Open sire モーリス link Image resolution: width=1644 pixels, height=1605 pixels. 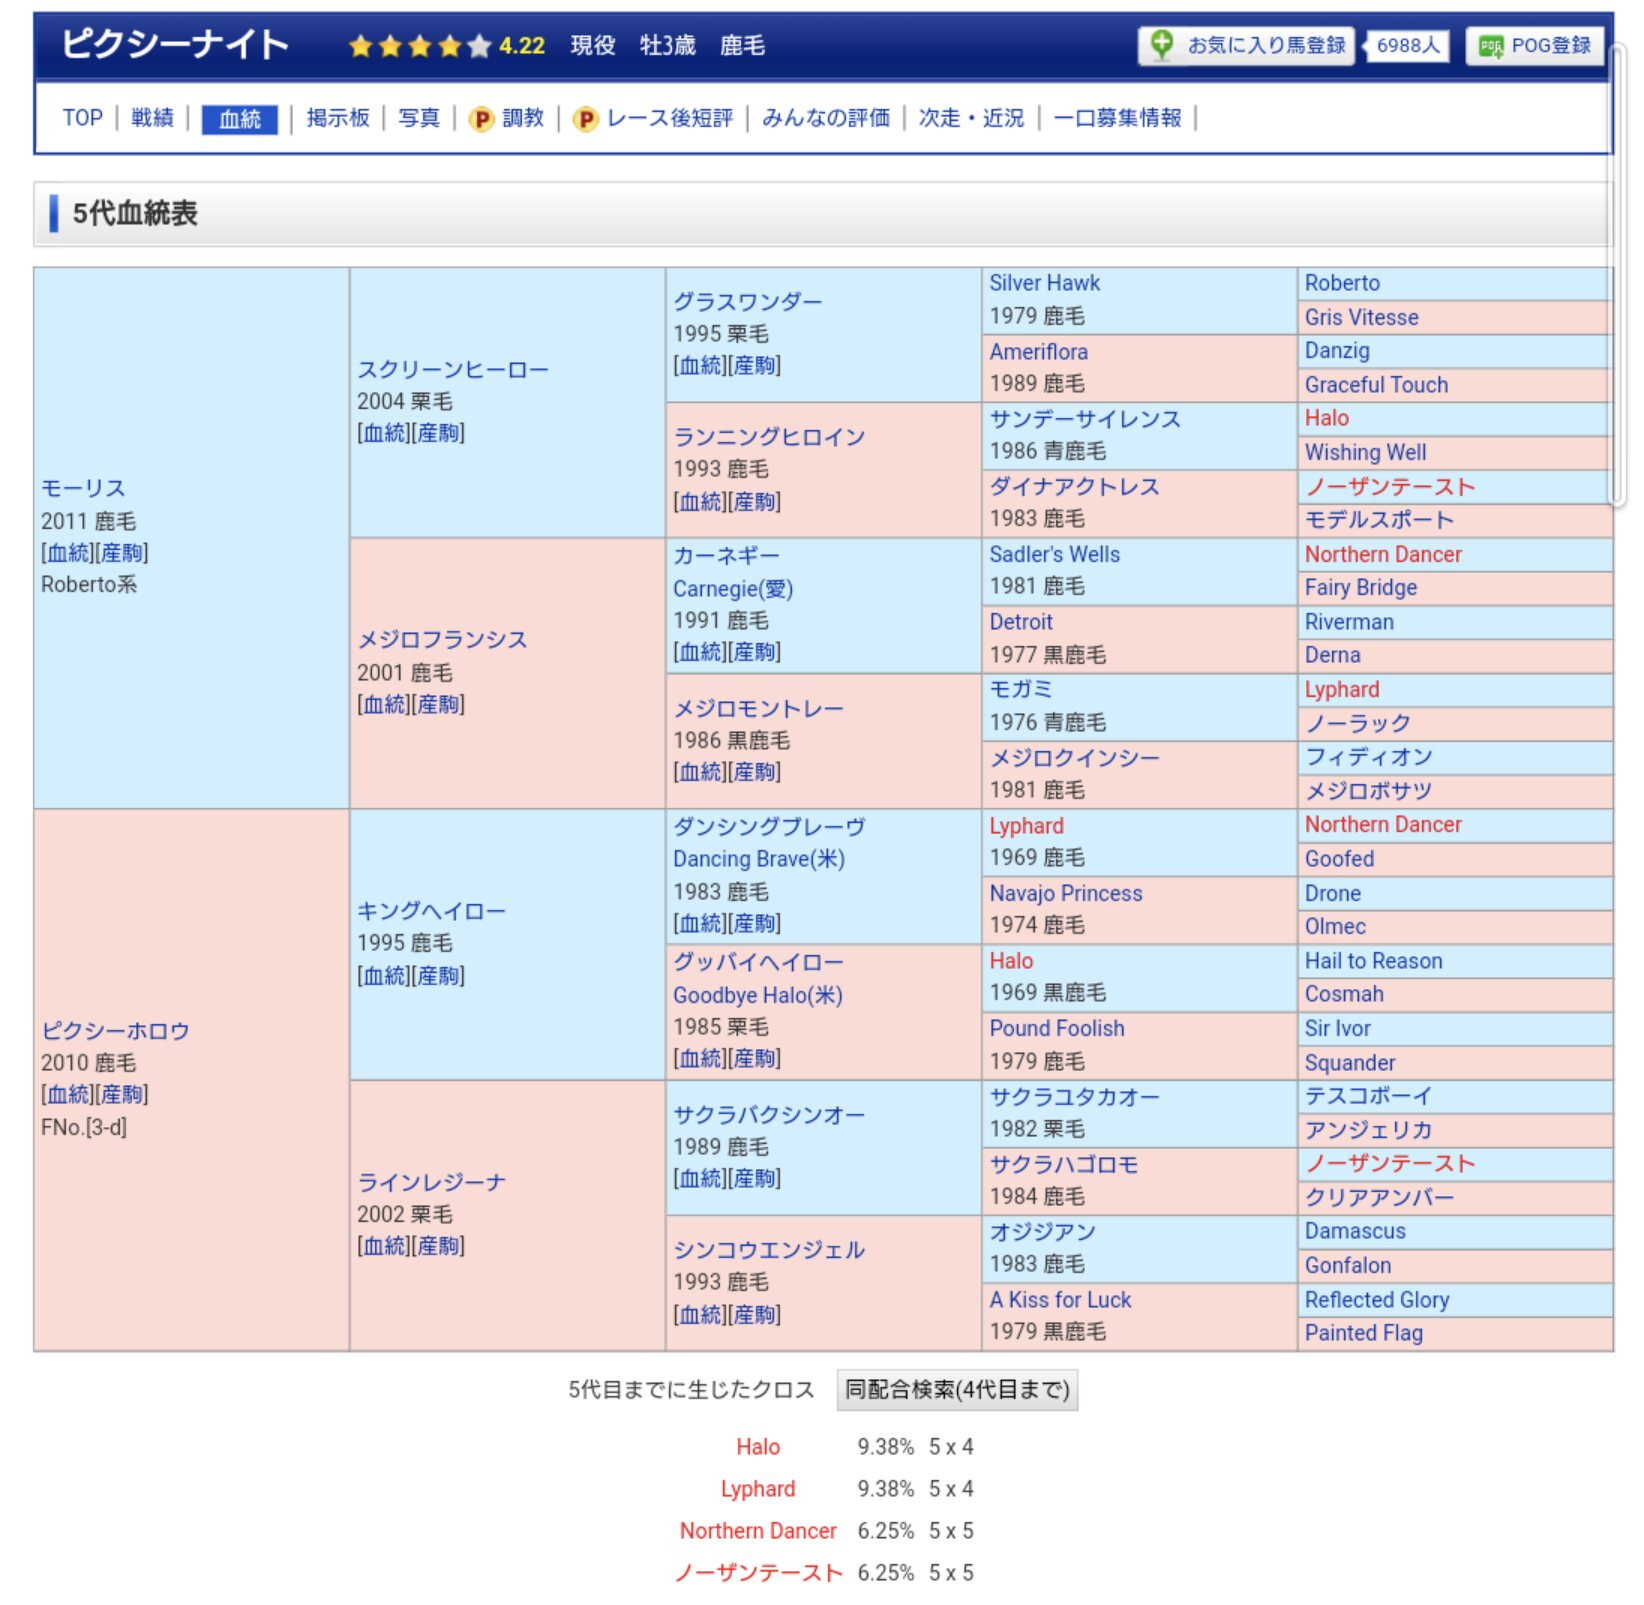coord(83,488)
